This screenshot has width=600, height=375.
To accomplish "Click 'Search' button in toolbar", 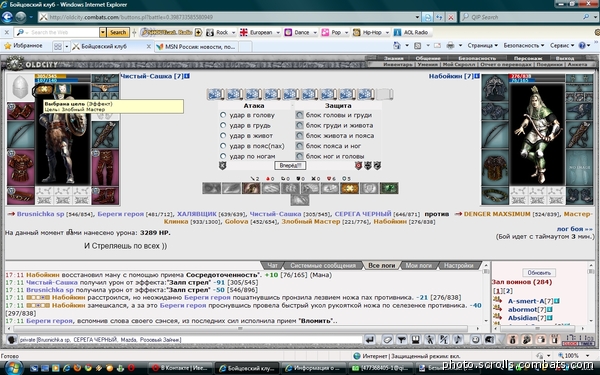I will click(x=118, y=33).
